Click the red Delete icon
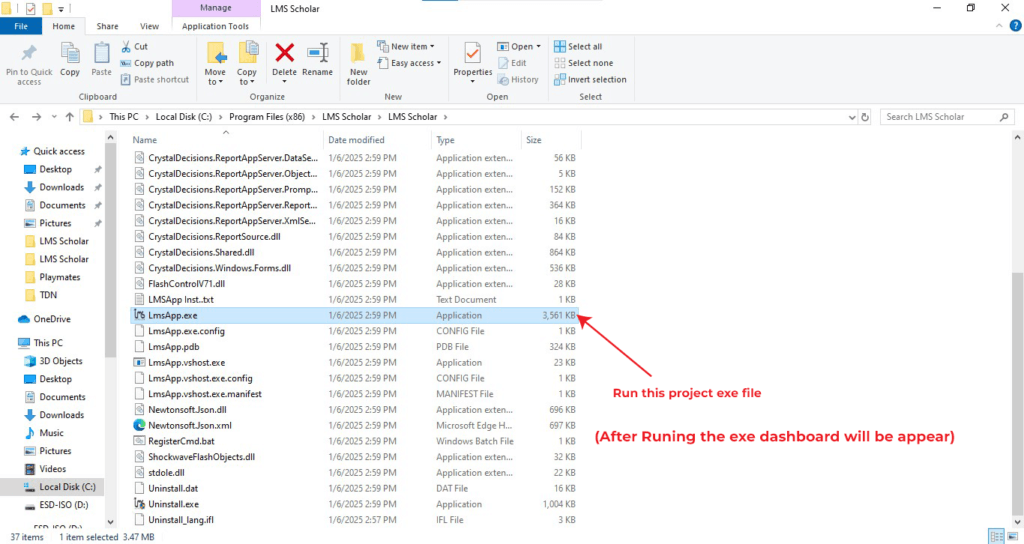 [x=284, y=52]
